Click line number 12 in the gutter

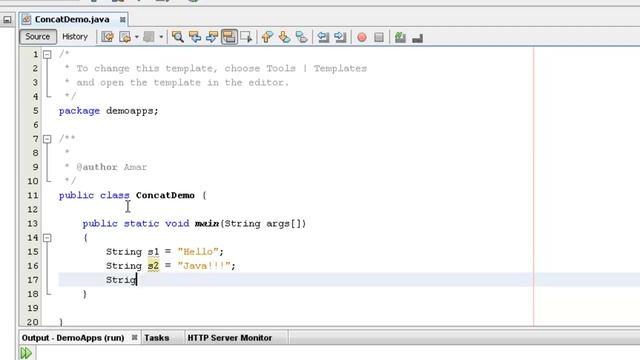click(33, 209)
